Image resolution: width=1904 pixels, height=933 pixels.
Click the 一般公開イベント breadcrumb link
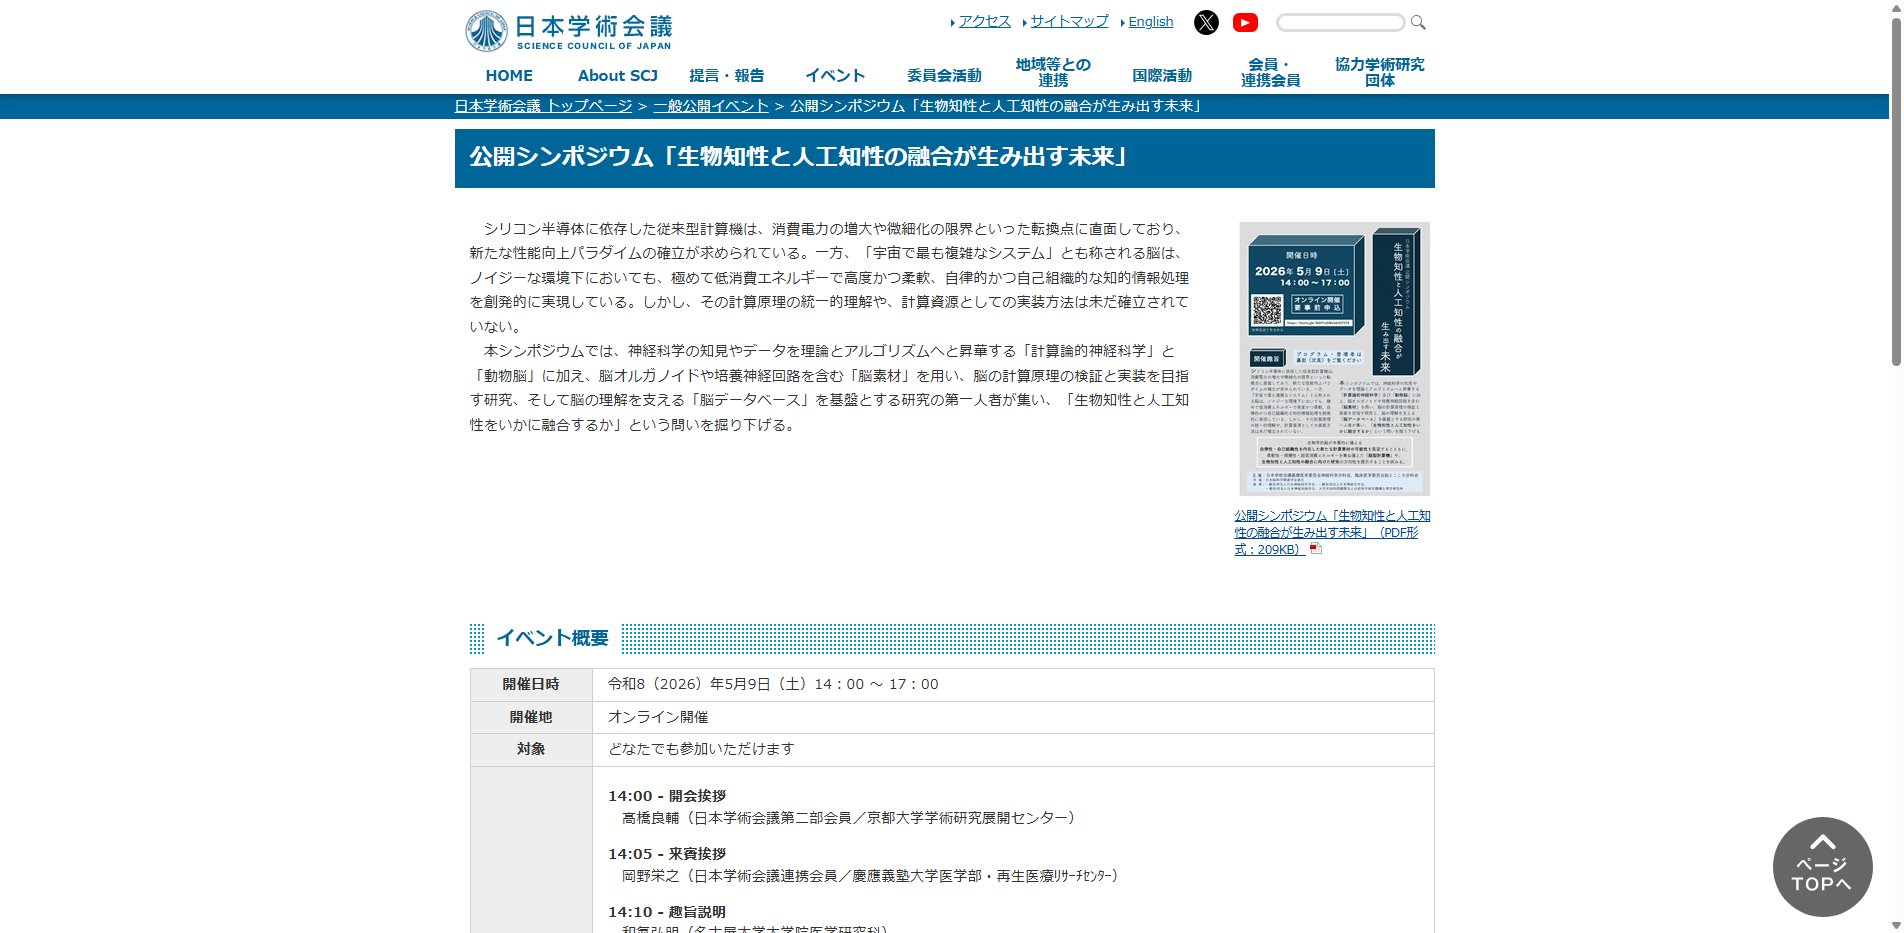711,106
